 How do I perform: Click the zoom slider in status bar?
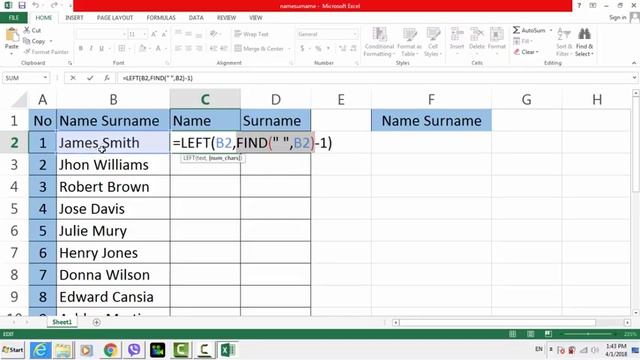click(x=588, y=334)
